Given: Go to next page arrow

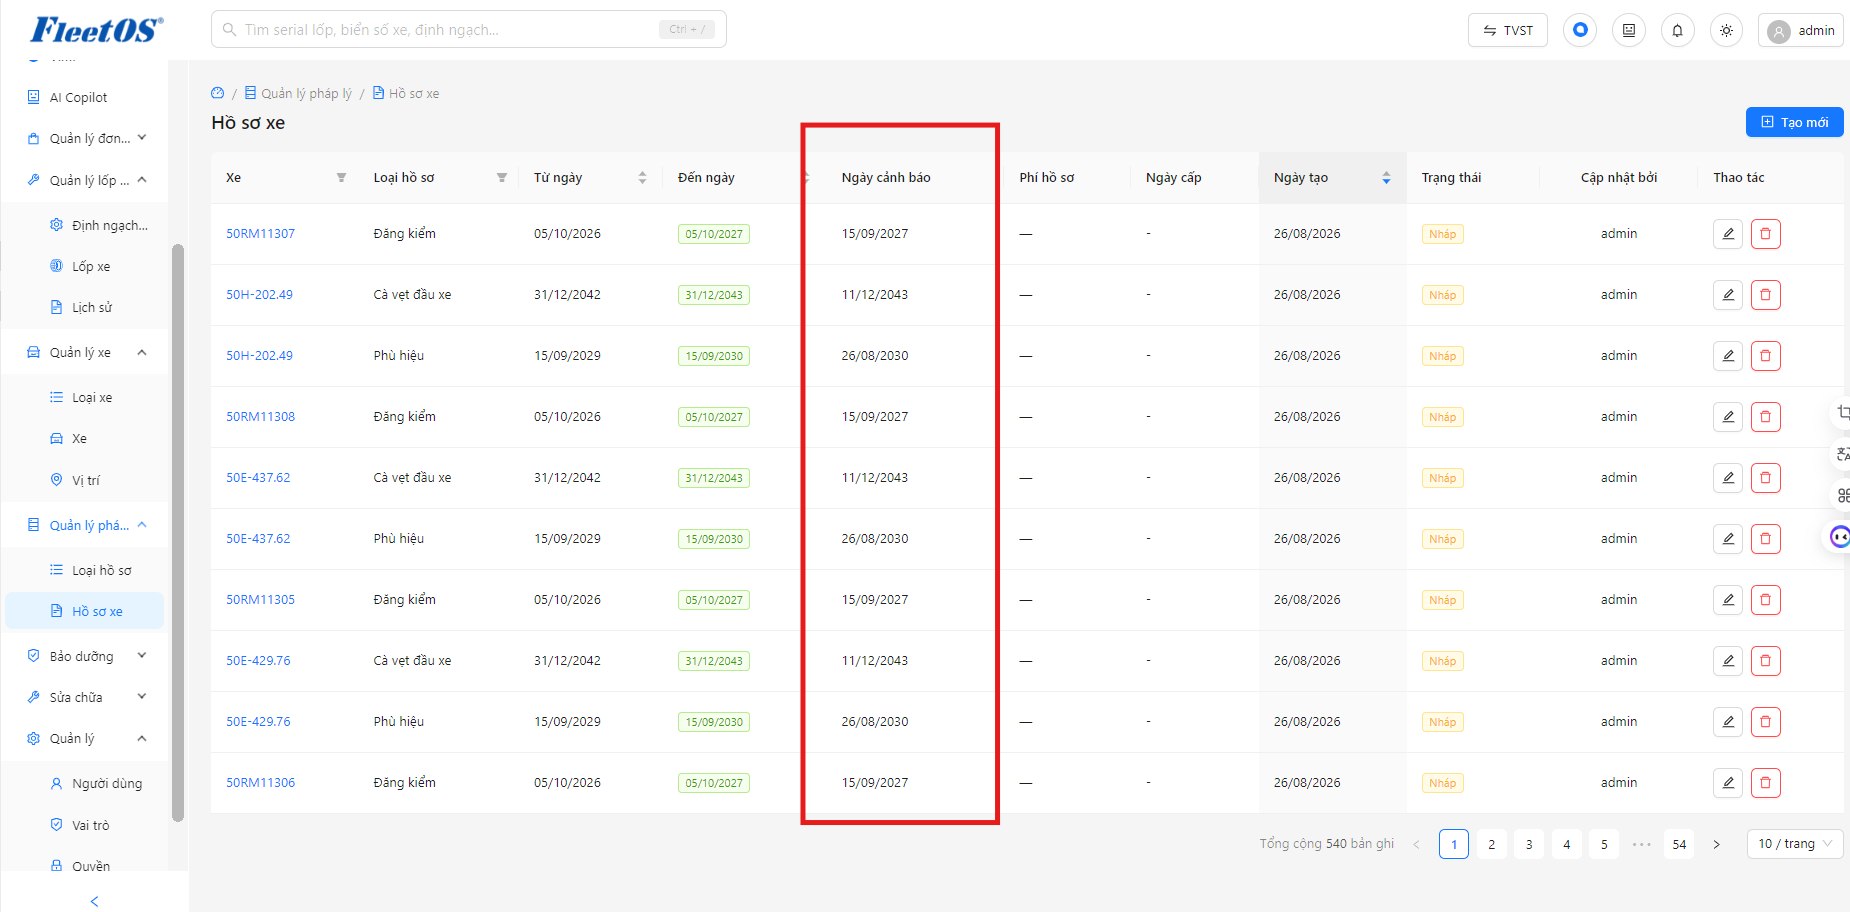Looking at the screenshot, I should [x=1716, y=844].
